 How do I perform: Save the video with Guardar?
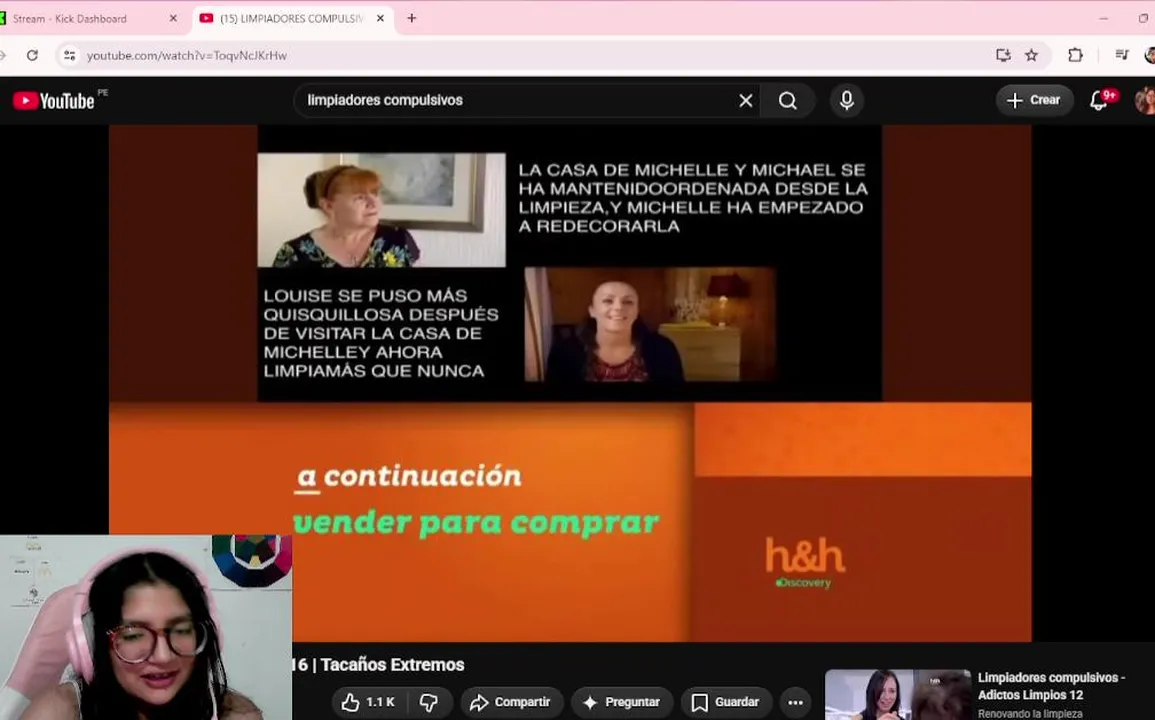tap(726, 702)
